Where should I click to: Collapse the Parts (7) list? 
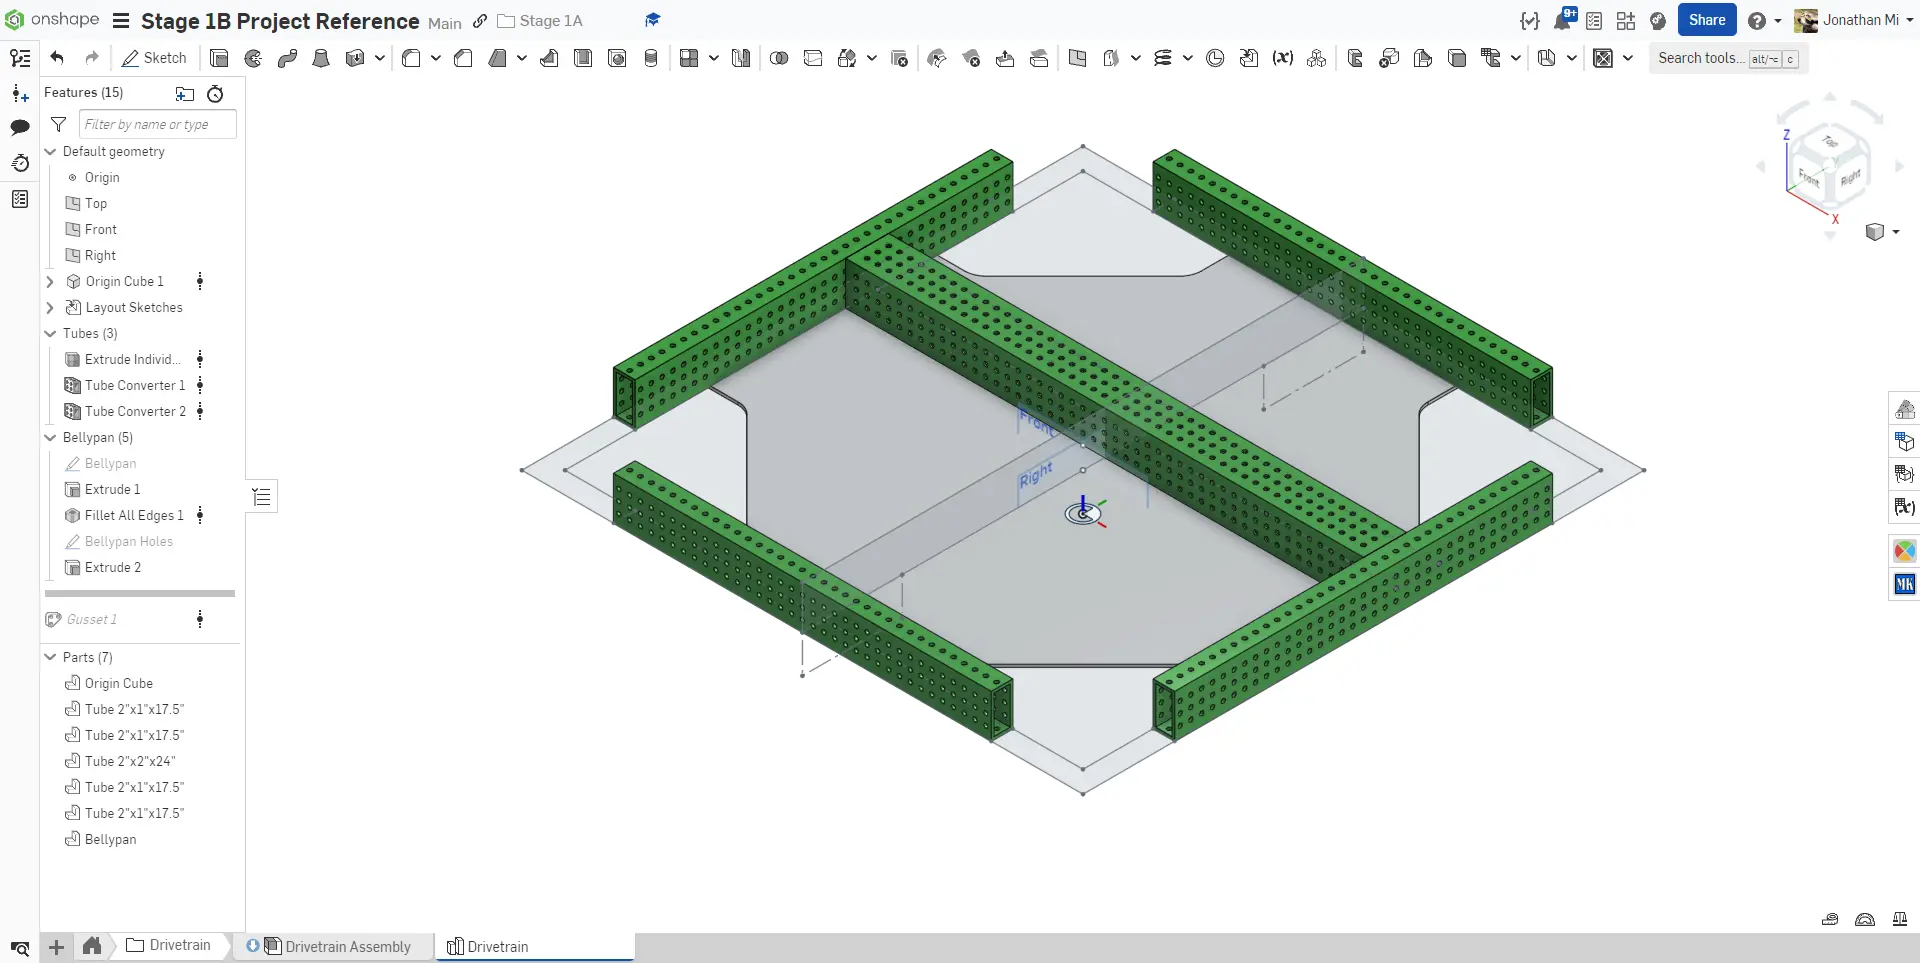tap(50, 657)
